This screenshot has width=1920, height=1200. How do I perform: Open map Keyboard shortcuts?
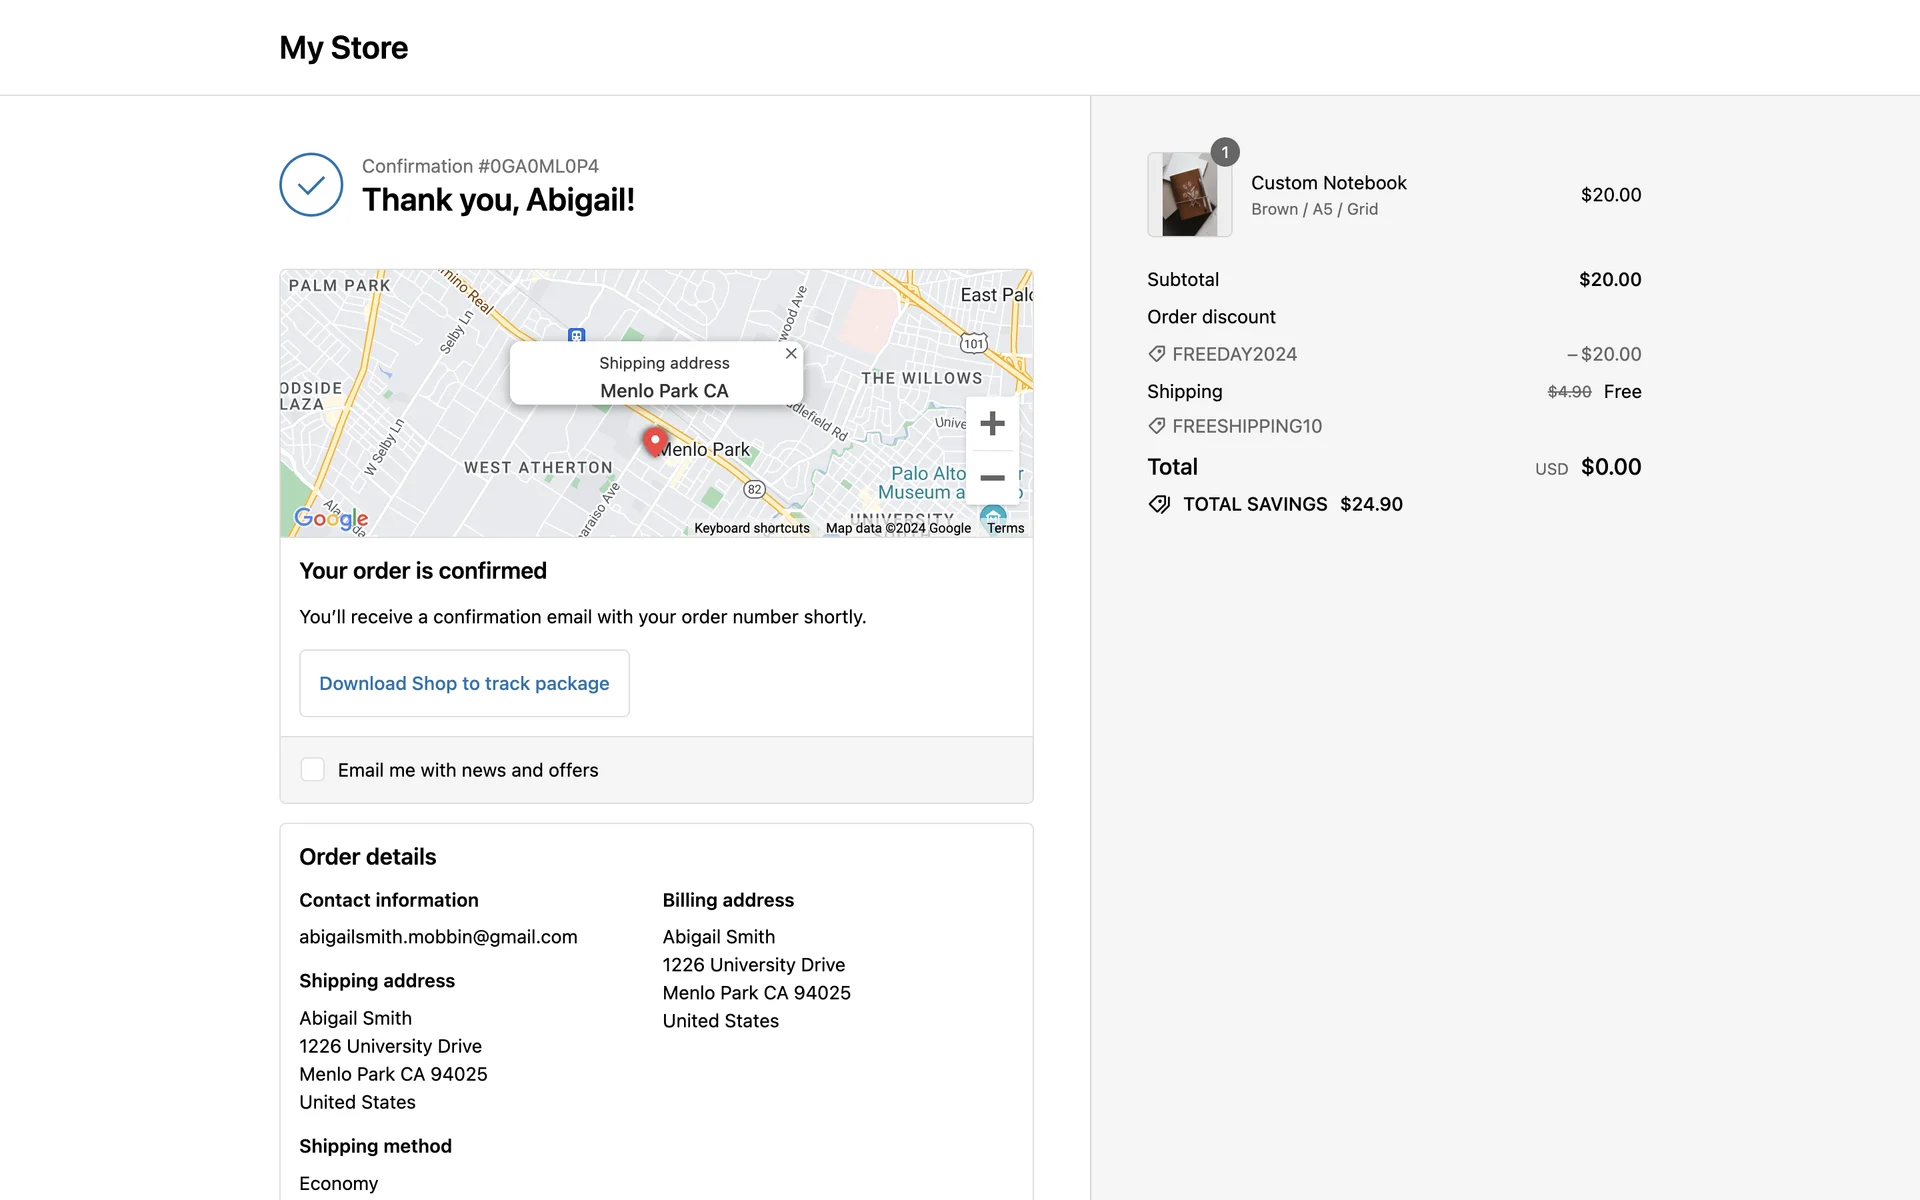[x=752, y=528]
